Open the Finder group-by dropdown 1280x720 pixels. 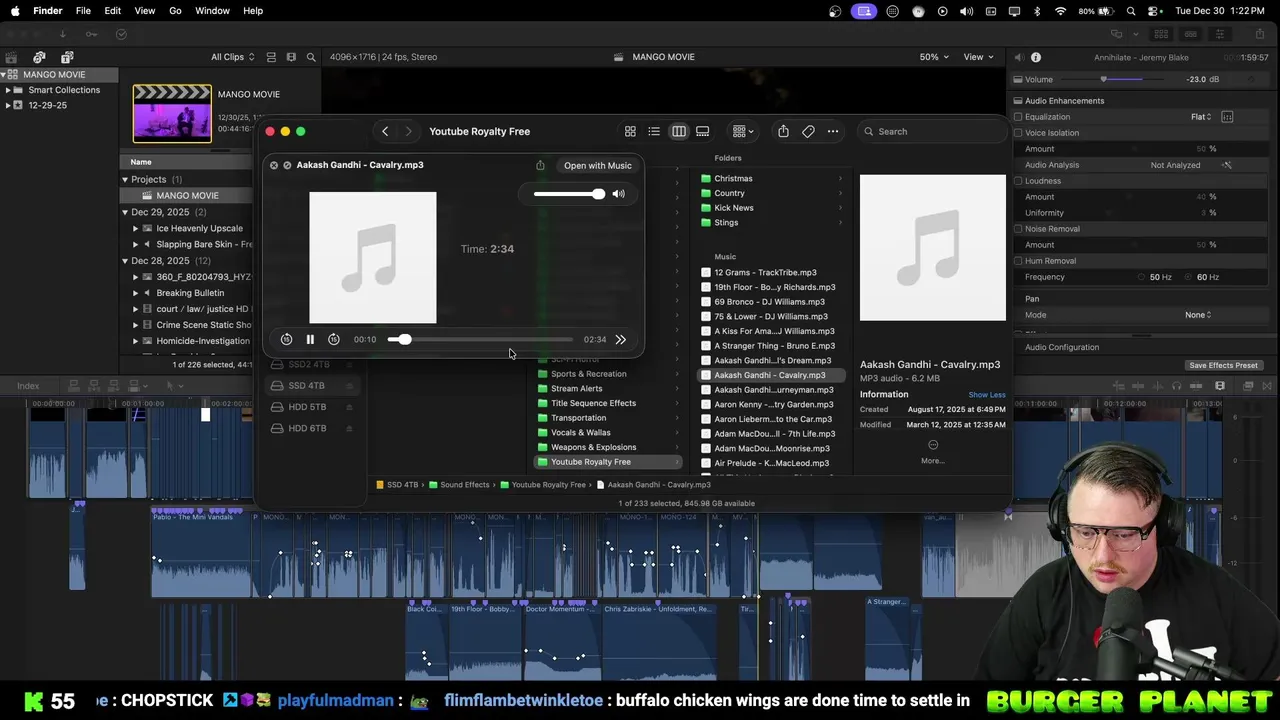click(743, 131)
